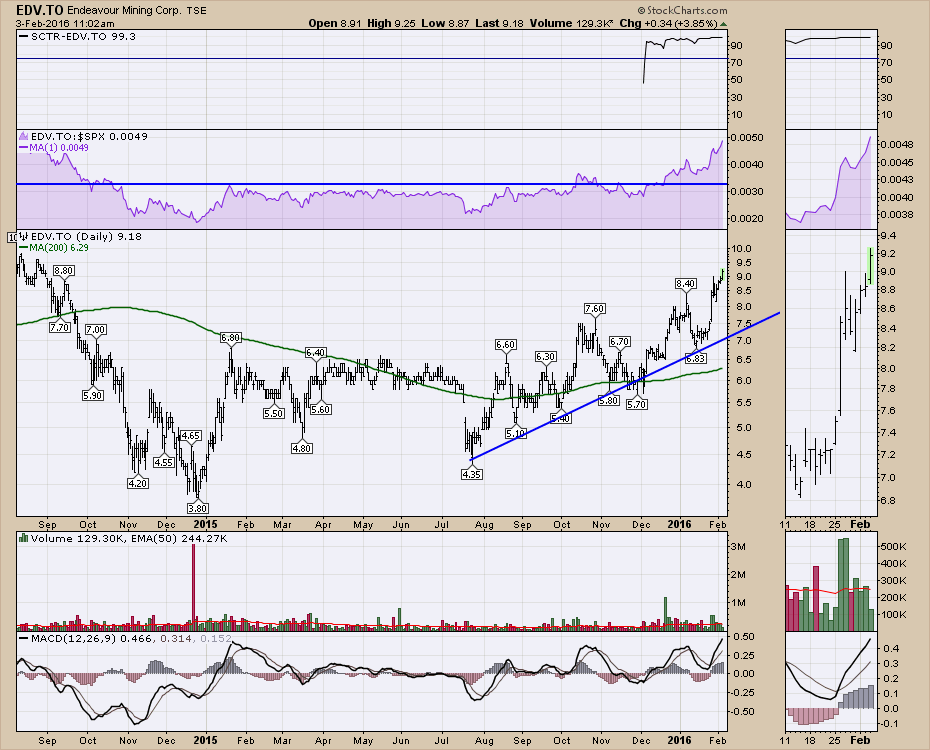Click the 6.70 November peak label
The width and height of the screenshot is (930, 750).
tap(619, 342)
